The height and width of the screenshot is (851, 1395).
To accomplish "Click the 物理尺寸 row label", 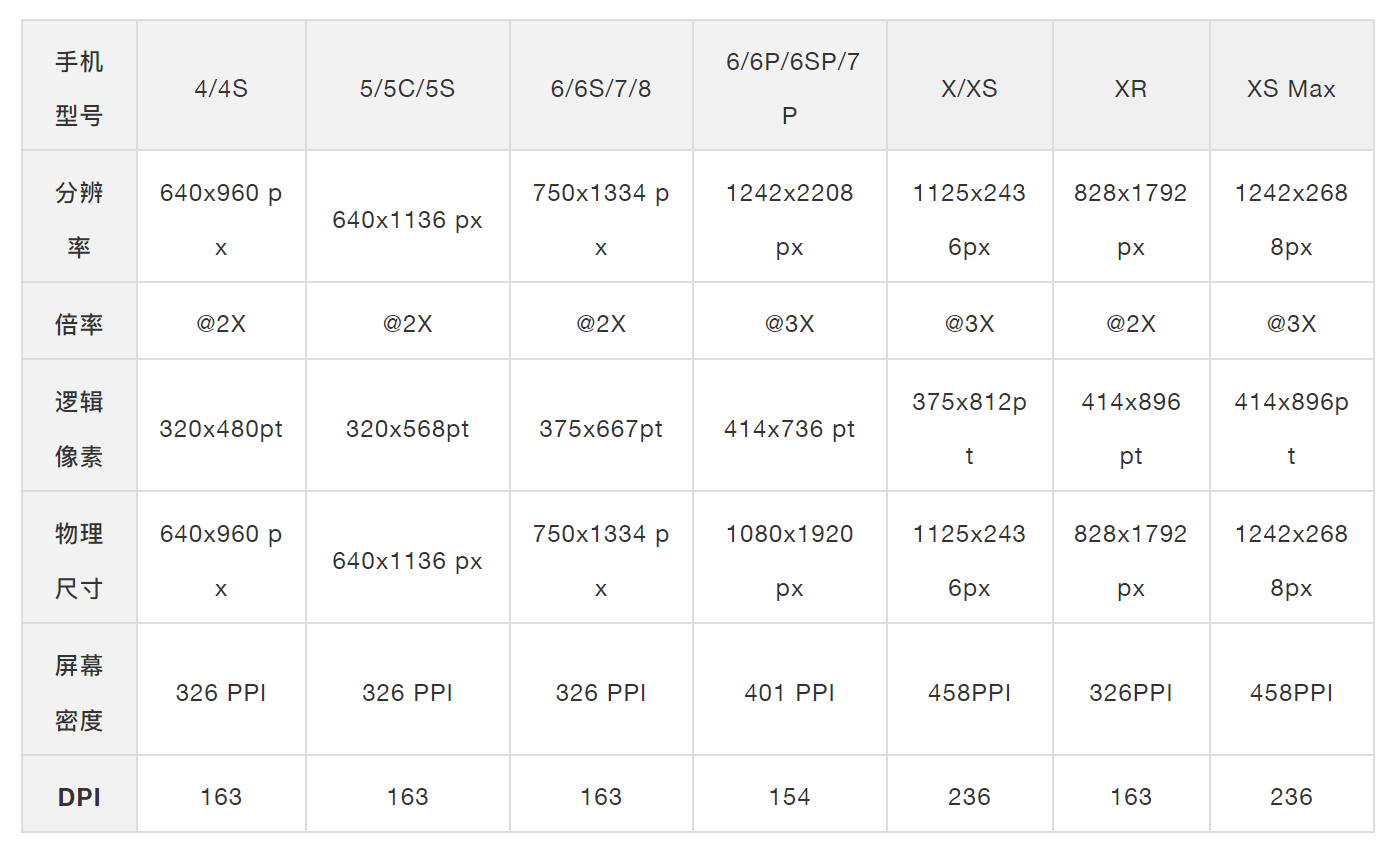I will click(x=79, y=561).
